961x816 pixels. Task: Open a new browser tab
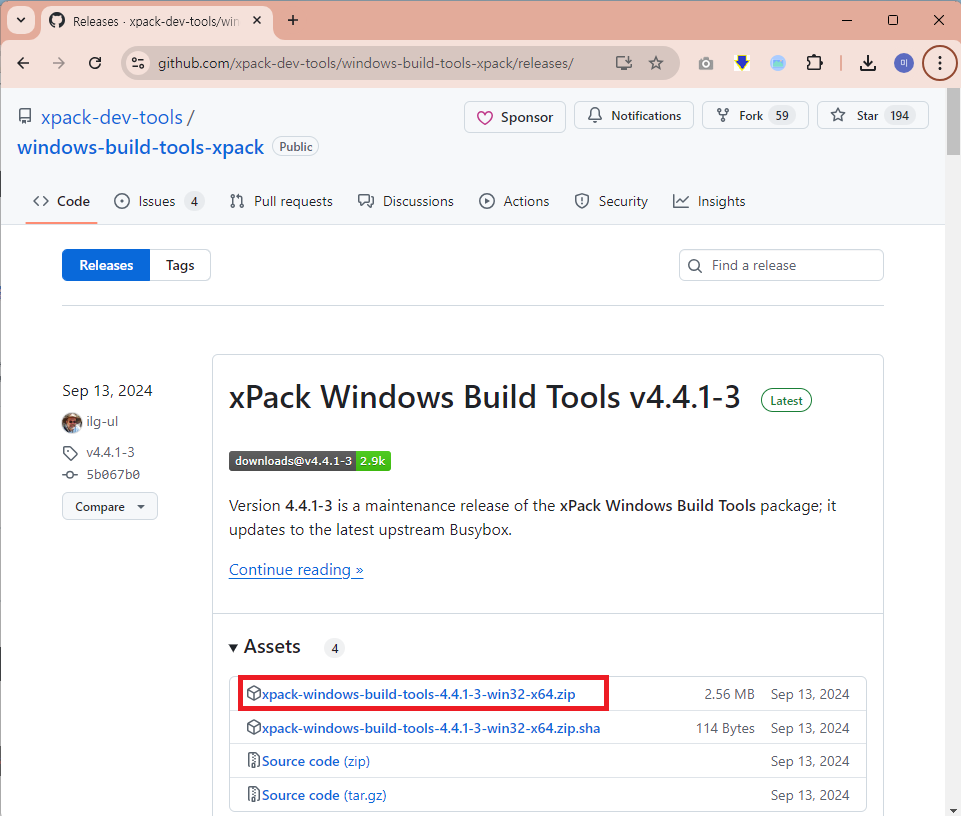pos(293,20)
